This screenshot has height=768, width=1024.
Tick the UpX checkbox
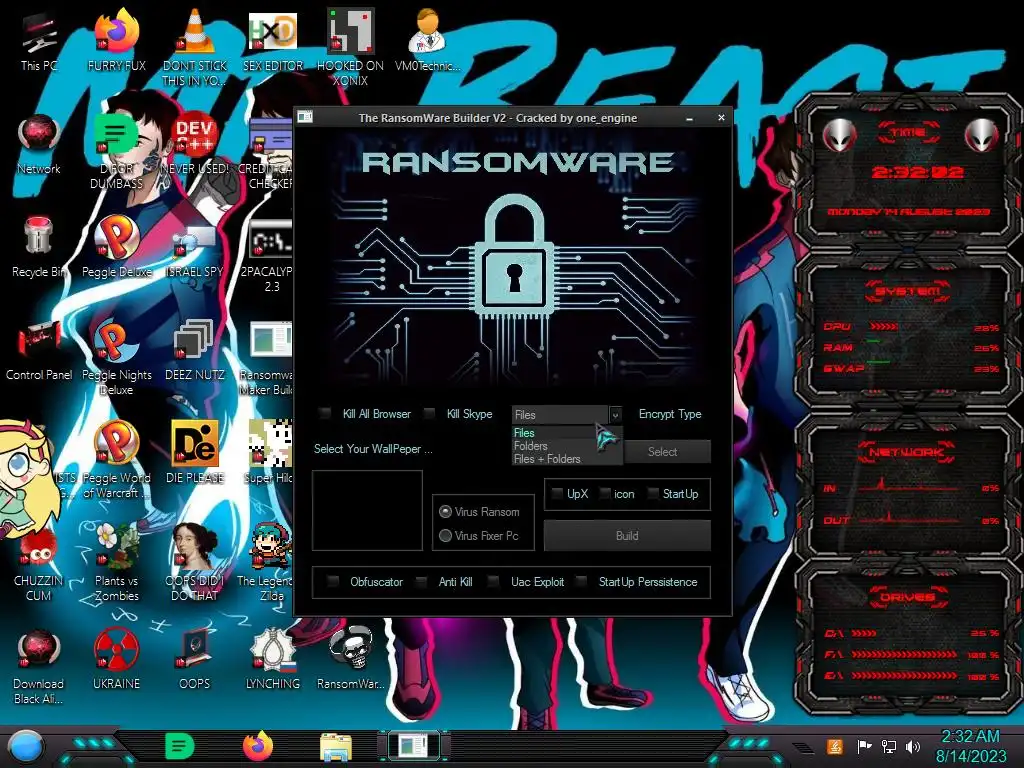click(557, 494)
